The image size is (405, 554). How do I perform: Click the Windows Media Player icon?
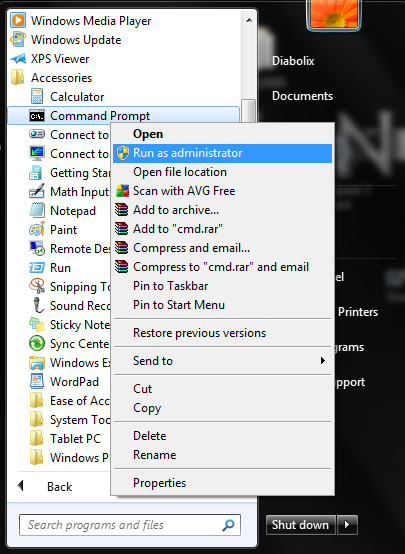(x=18, y=20)
